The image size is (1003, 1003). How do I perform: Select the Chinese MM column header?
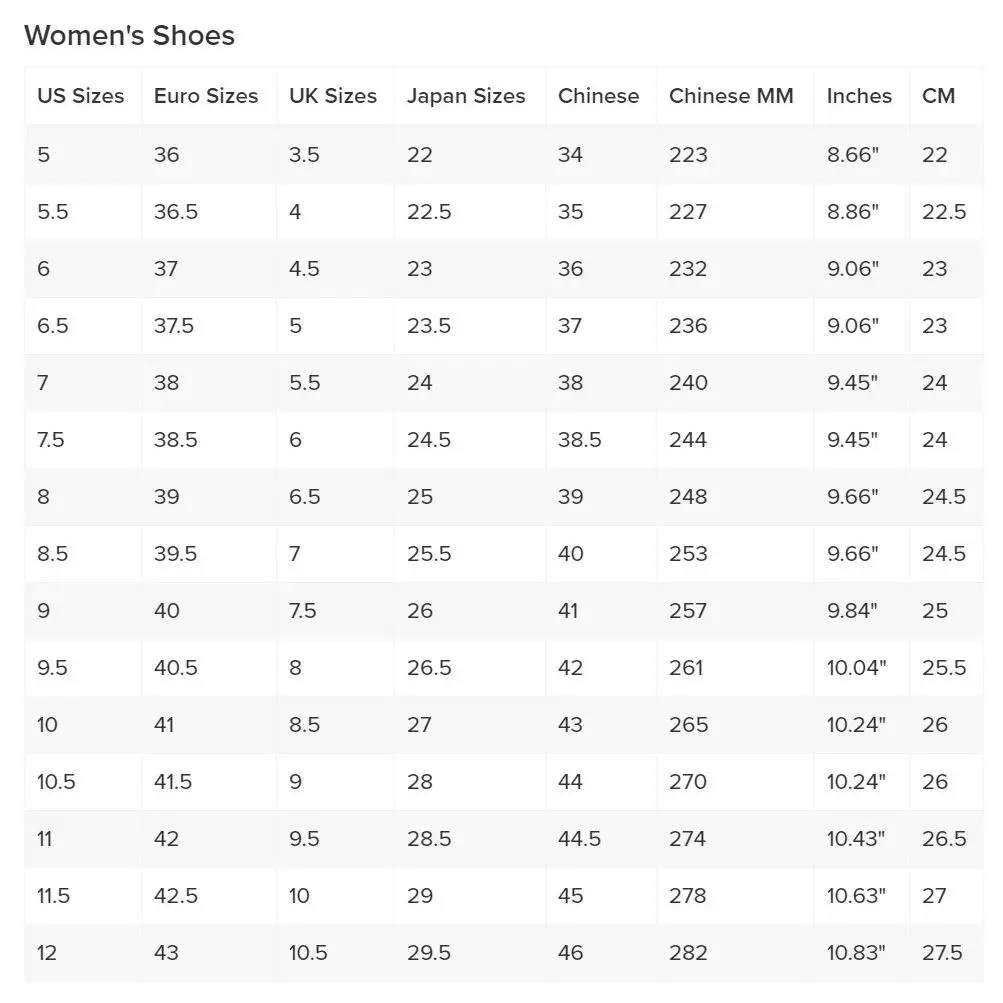click(731, 96)
